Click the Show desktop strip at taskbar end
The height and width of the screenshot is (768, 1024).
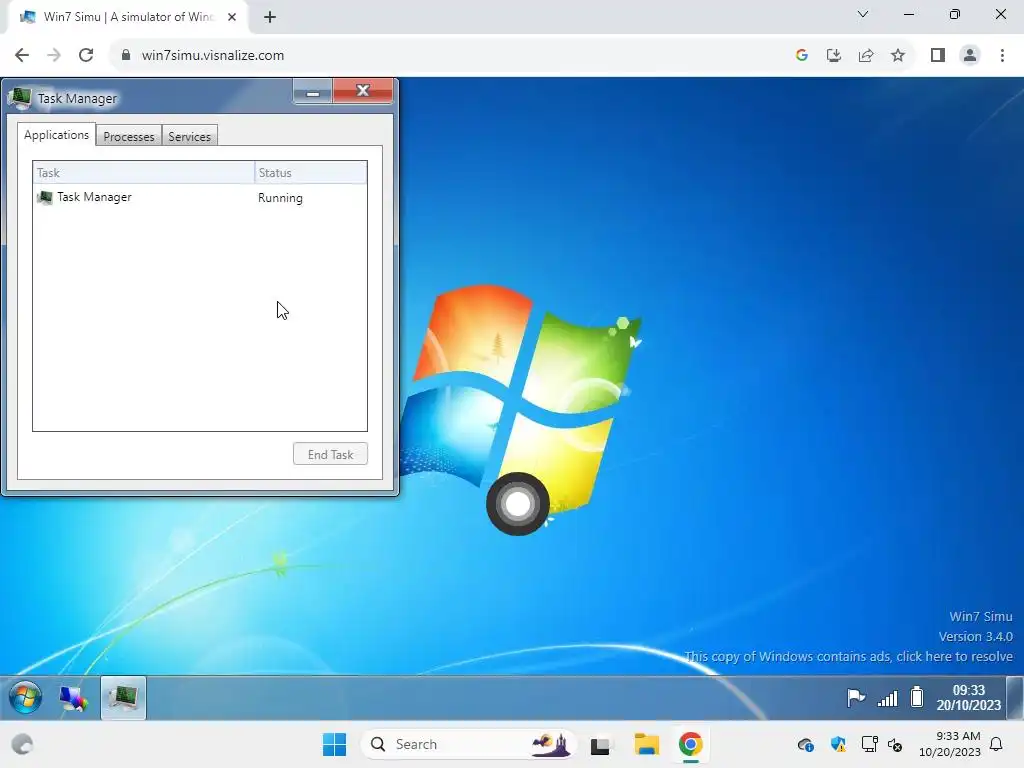click(x=1016, y=697)
